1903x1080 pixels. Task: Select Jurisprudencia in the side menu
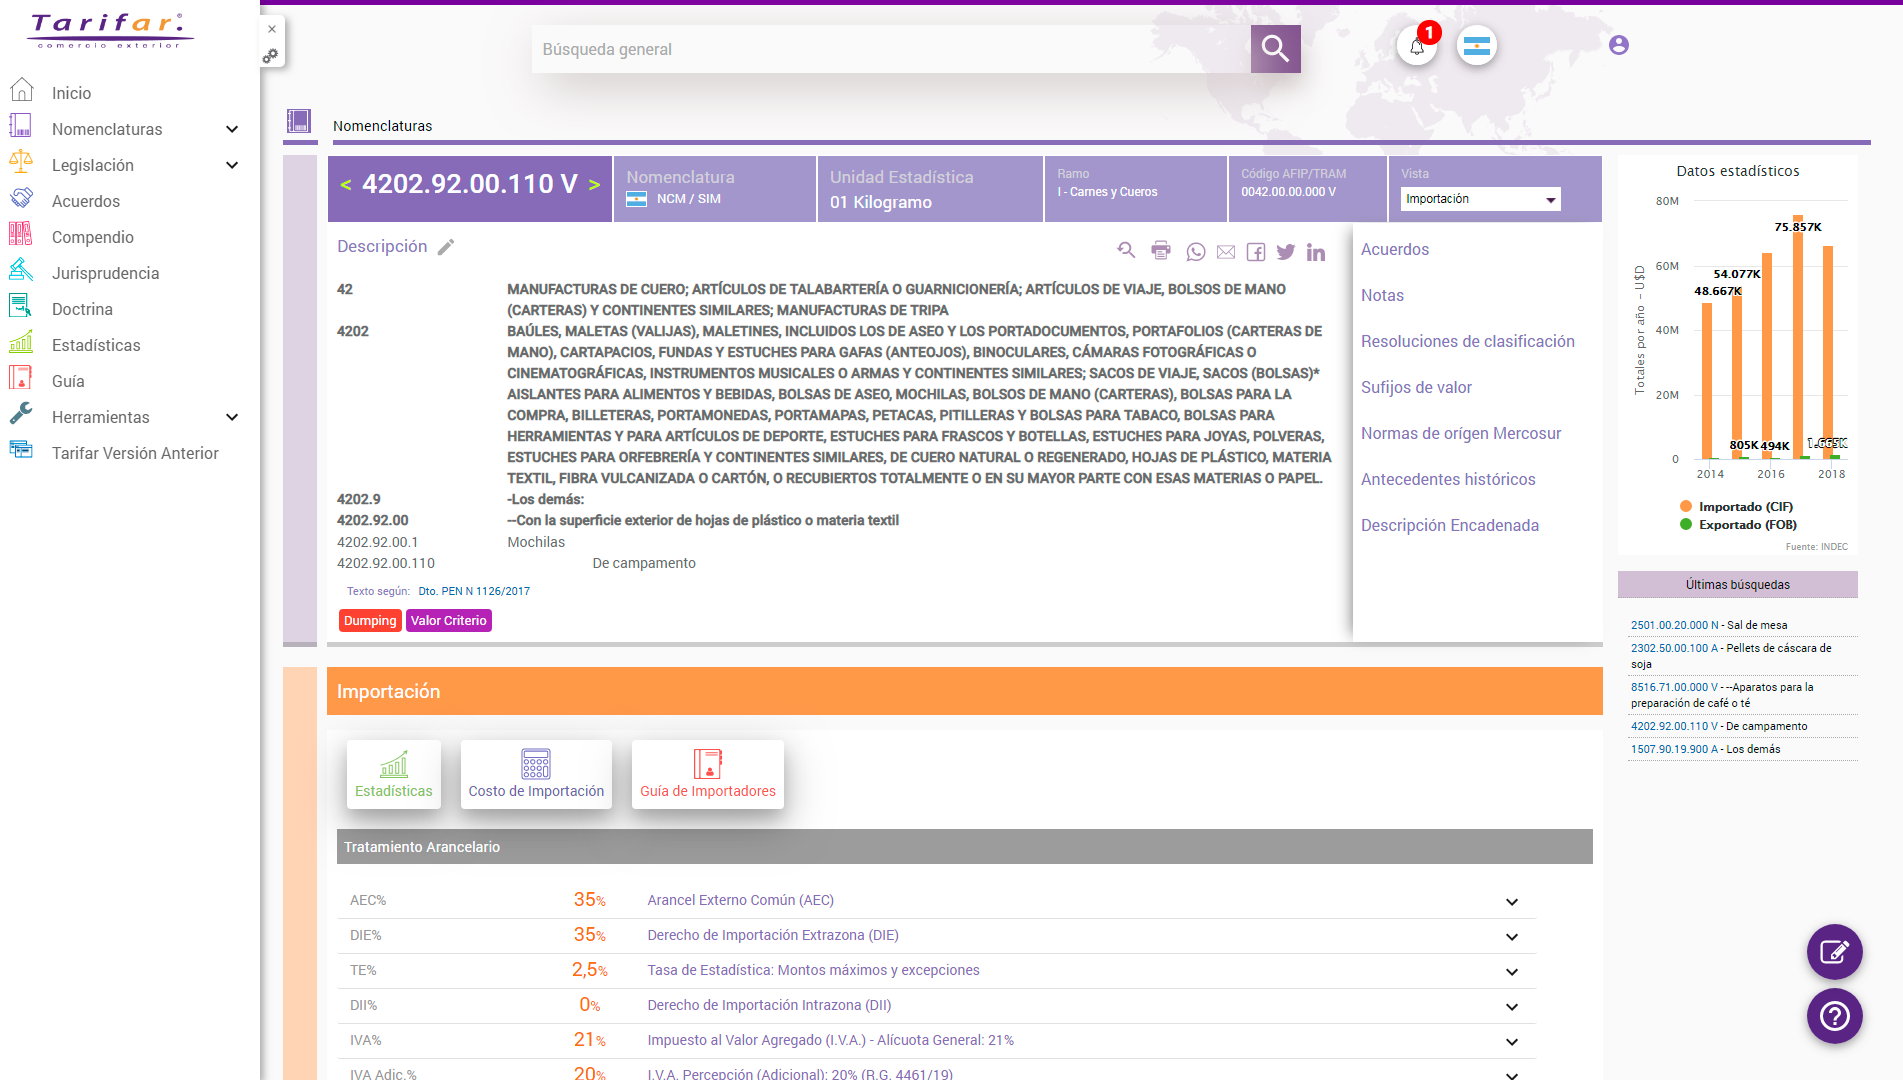[x=105, y=273]
